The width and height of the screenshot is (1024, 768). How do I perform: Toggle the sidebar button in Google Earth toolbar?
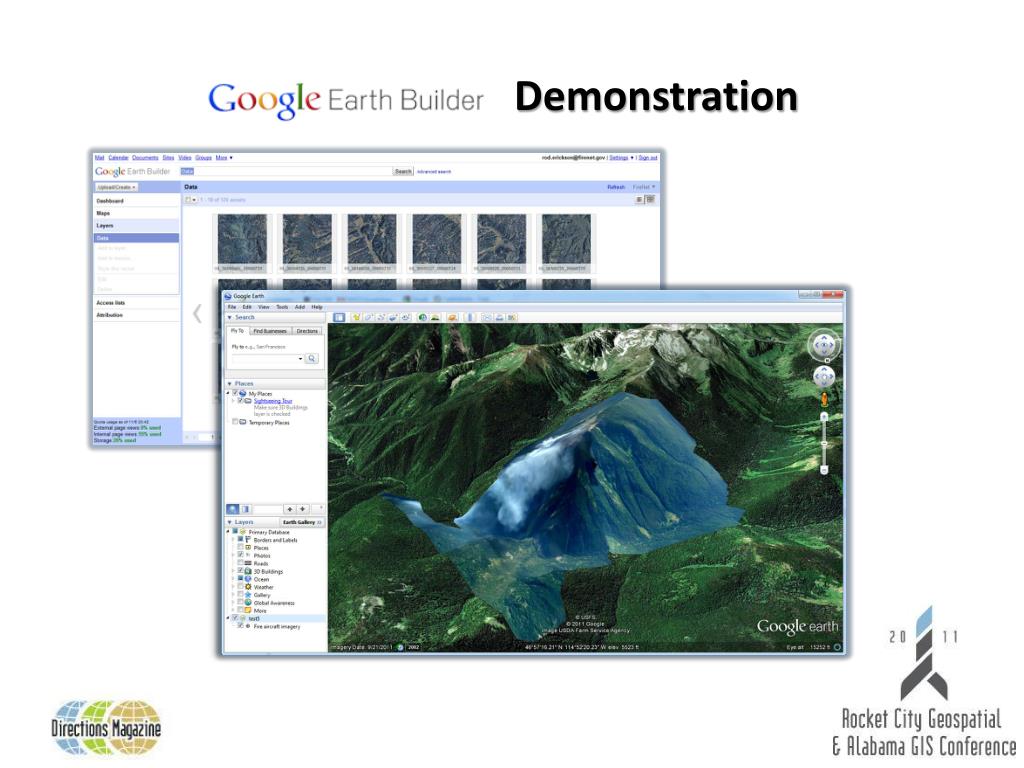click(x=339, y=317)
